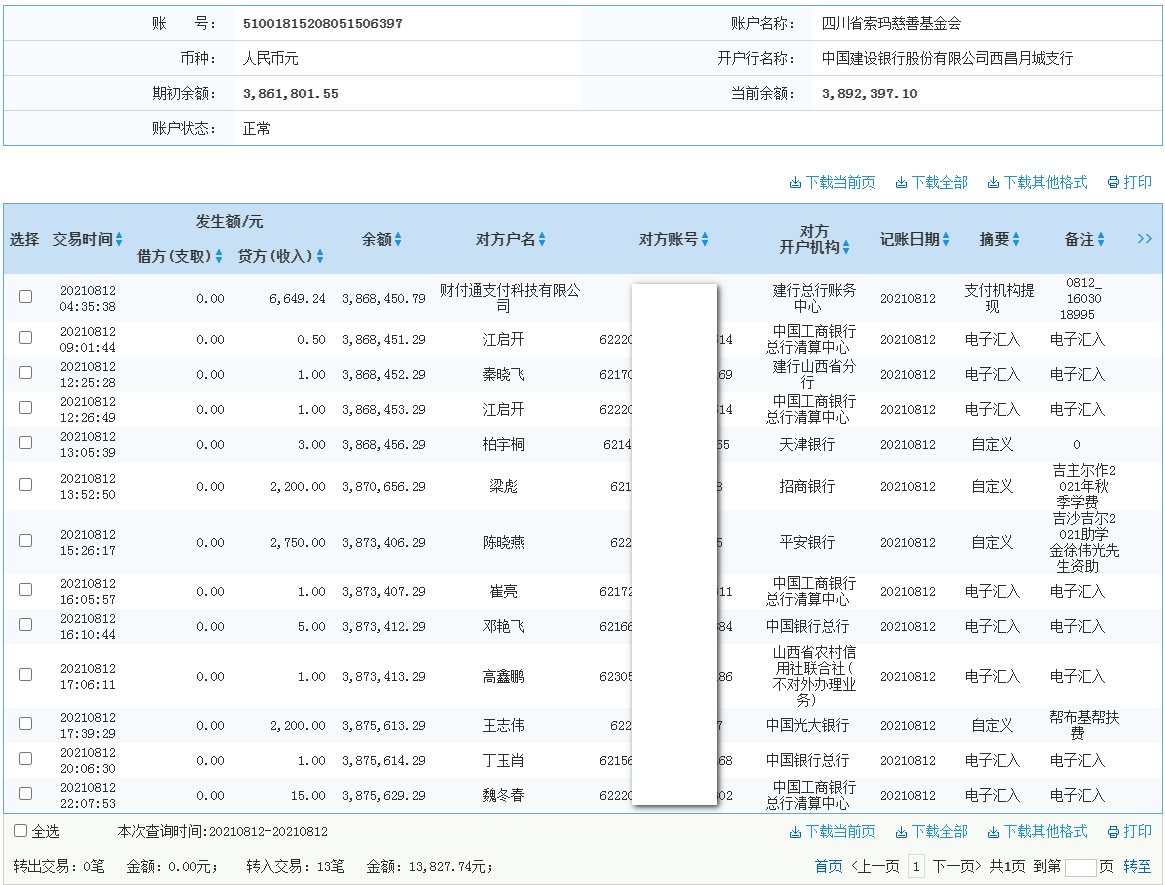Click the >> show-more-columns icon
Image resolution: width=1165 pixels, height=885 pixels.
point(1145,239)
